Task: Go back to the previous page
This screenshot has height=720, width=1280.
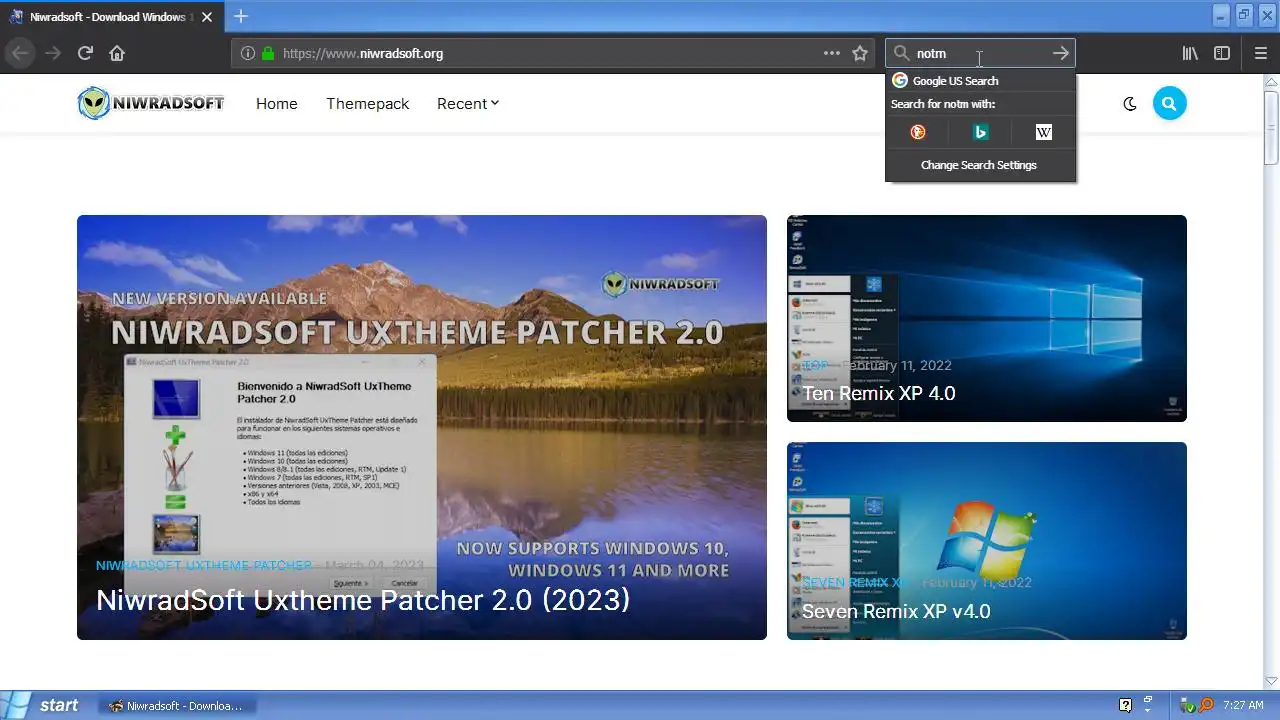Action: pyautogui.click(x=20, y=53)
